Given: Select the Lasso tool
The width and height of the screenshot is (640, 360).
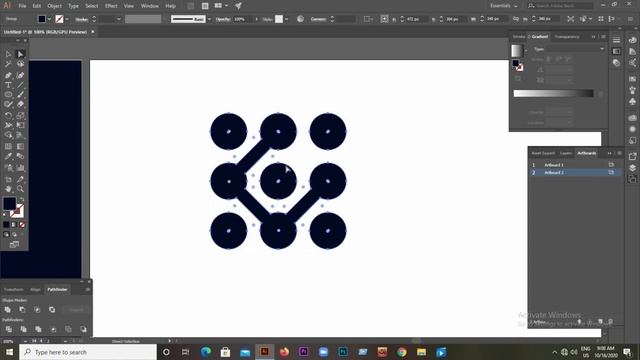Looking at the screenshot, I should click(20, 64).
